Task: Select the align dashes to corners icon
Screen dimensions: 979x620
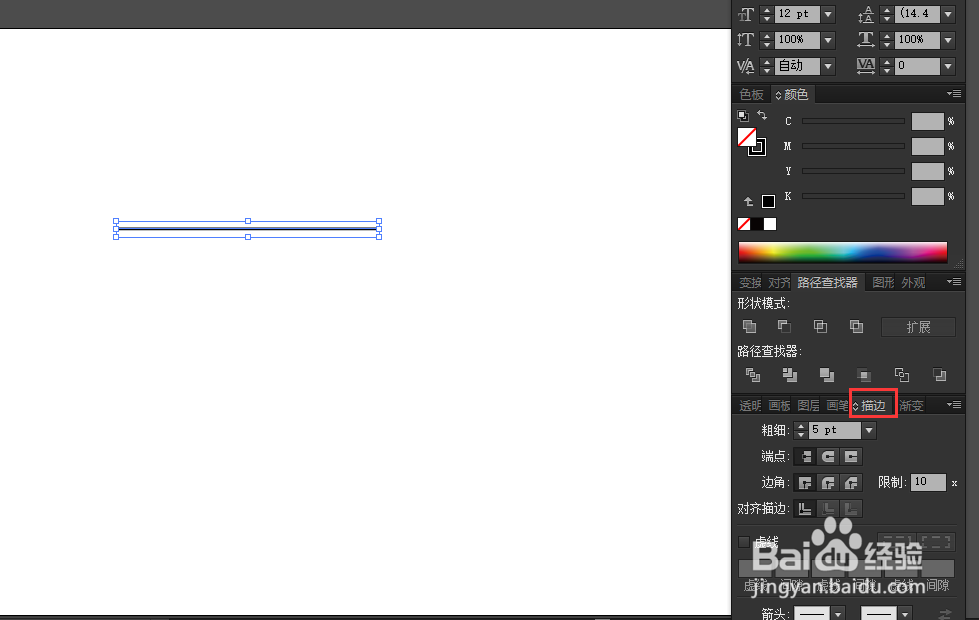Action: click(x=935, y=541)
